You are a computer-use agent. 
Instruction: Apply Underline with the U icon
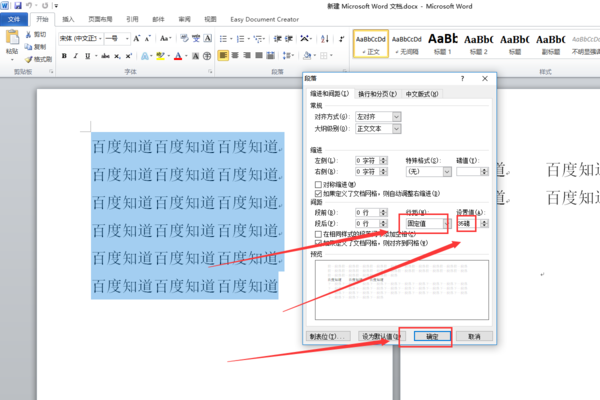coord(88,56)
